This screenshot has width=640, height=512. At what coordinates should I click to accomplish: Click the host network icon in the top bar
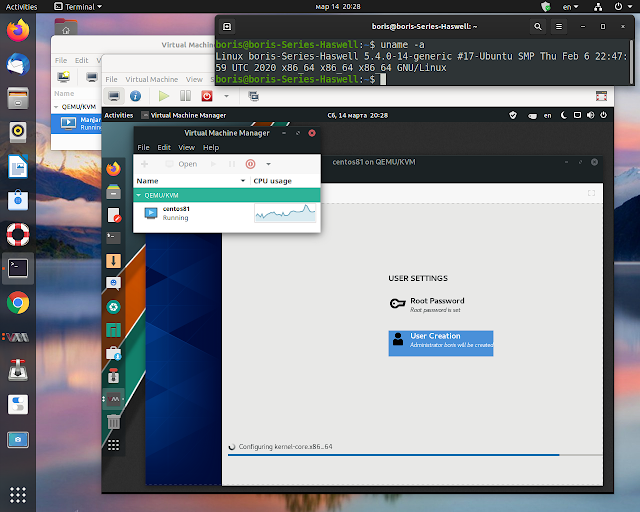(598, 7)
